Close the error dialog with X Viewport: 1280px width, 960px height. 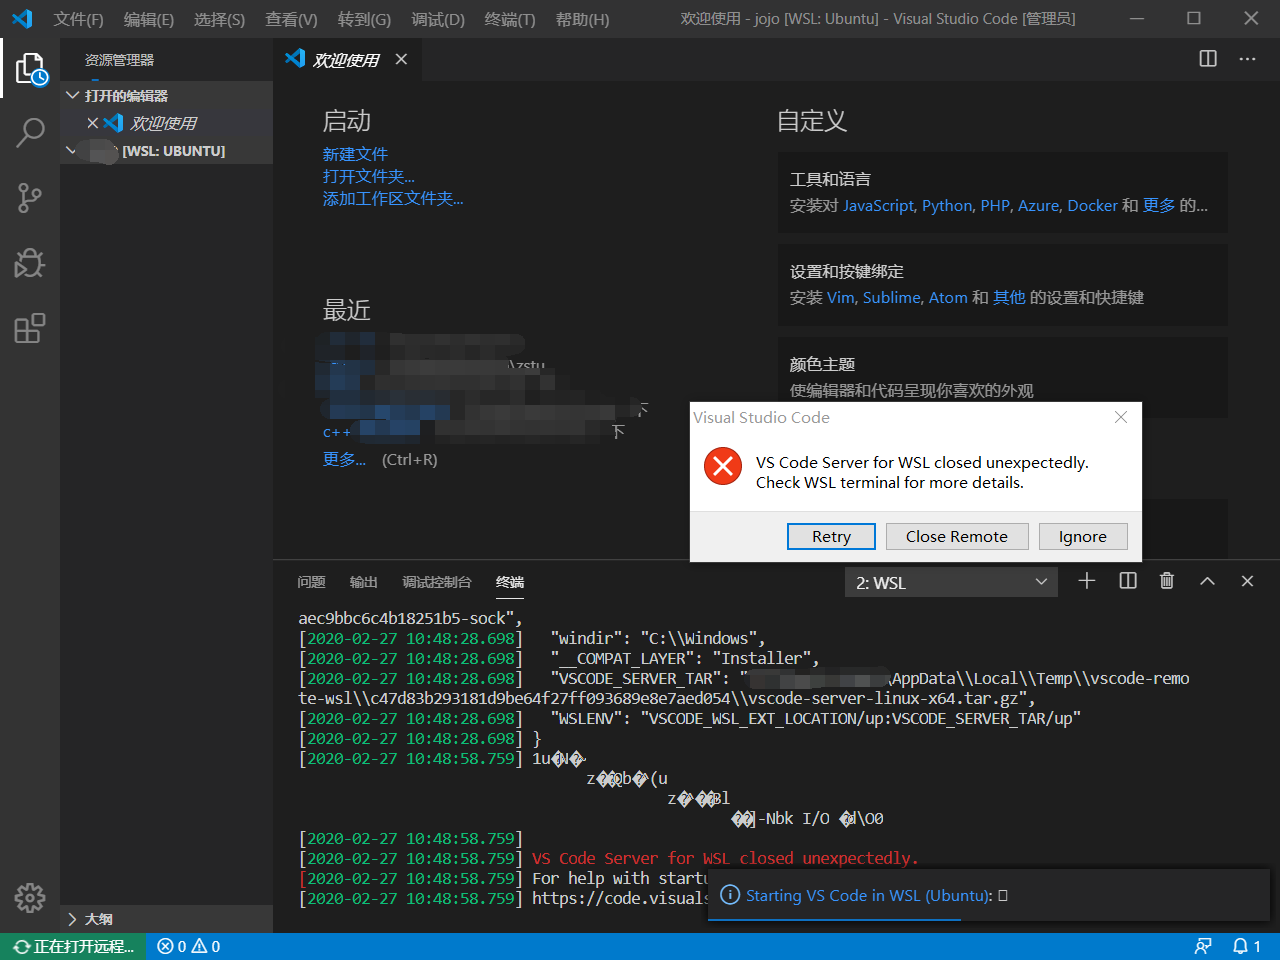click(1121, 417)
